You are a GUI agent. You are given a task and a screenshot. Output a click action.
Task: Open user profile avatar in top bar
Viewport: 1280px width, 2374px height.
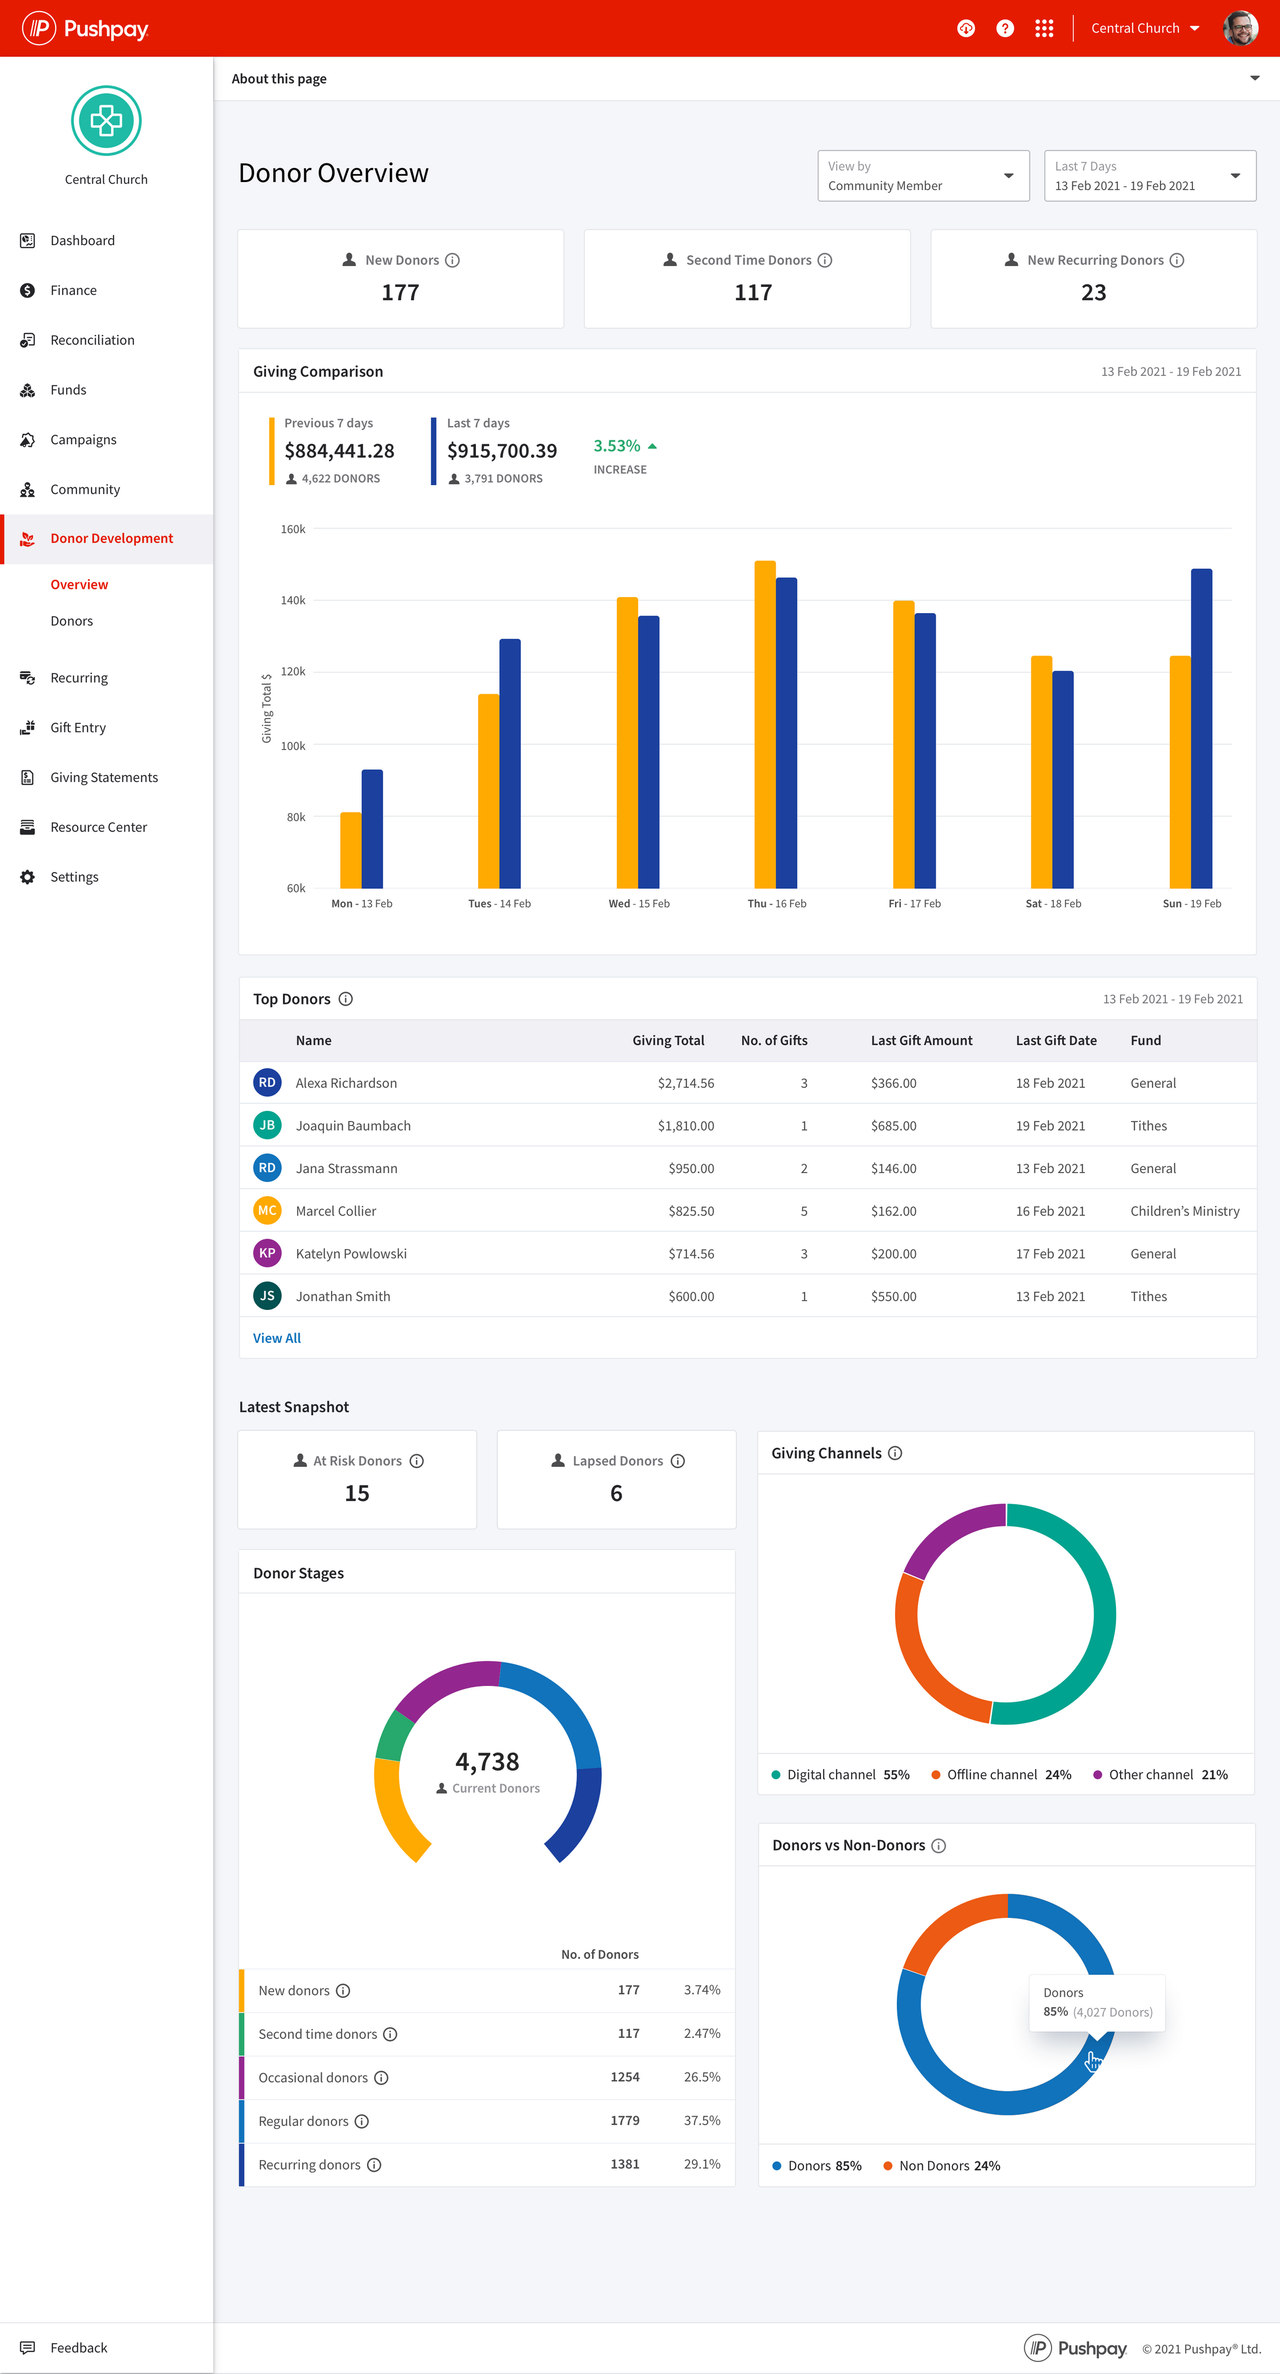(1240, 28)
